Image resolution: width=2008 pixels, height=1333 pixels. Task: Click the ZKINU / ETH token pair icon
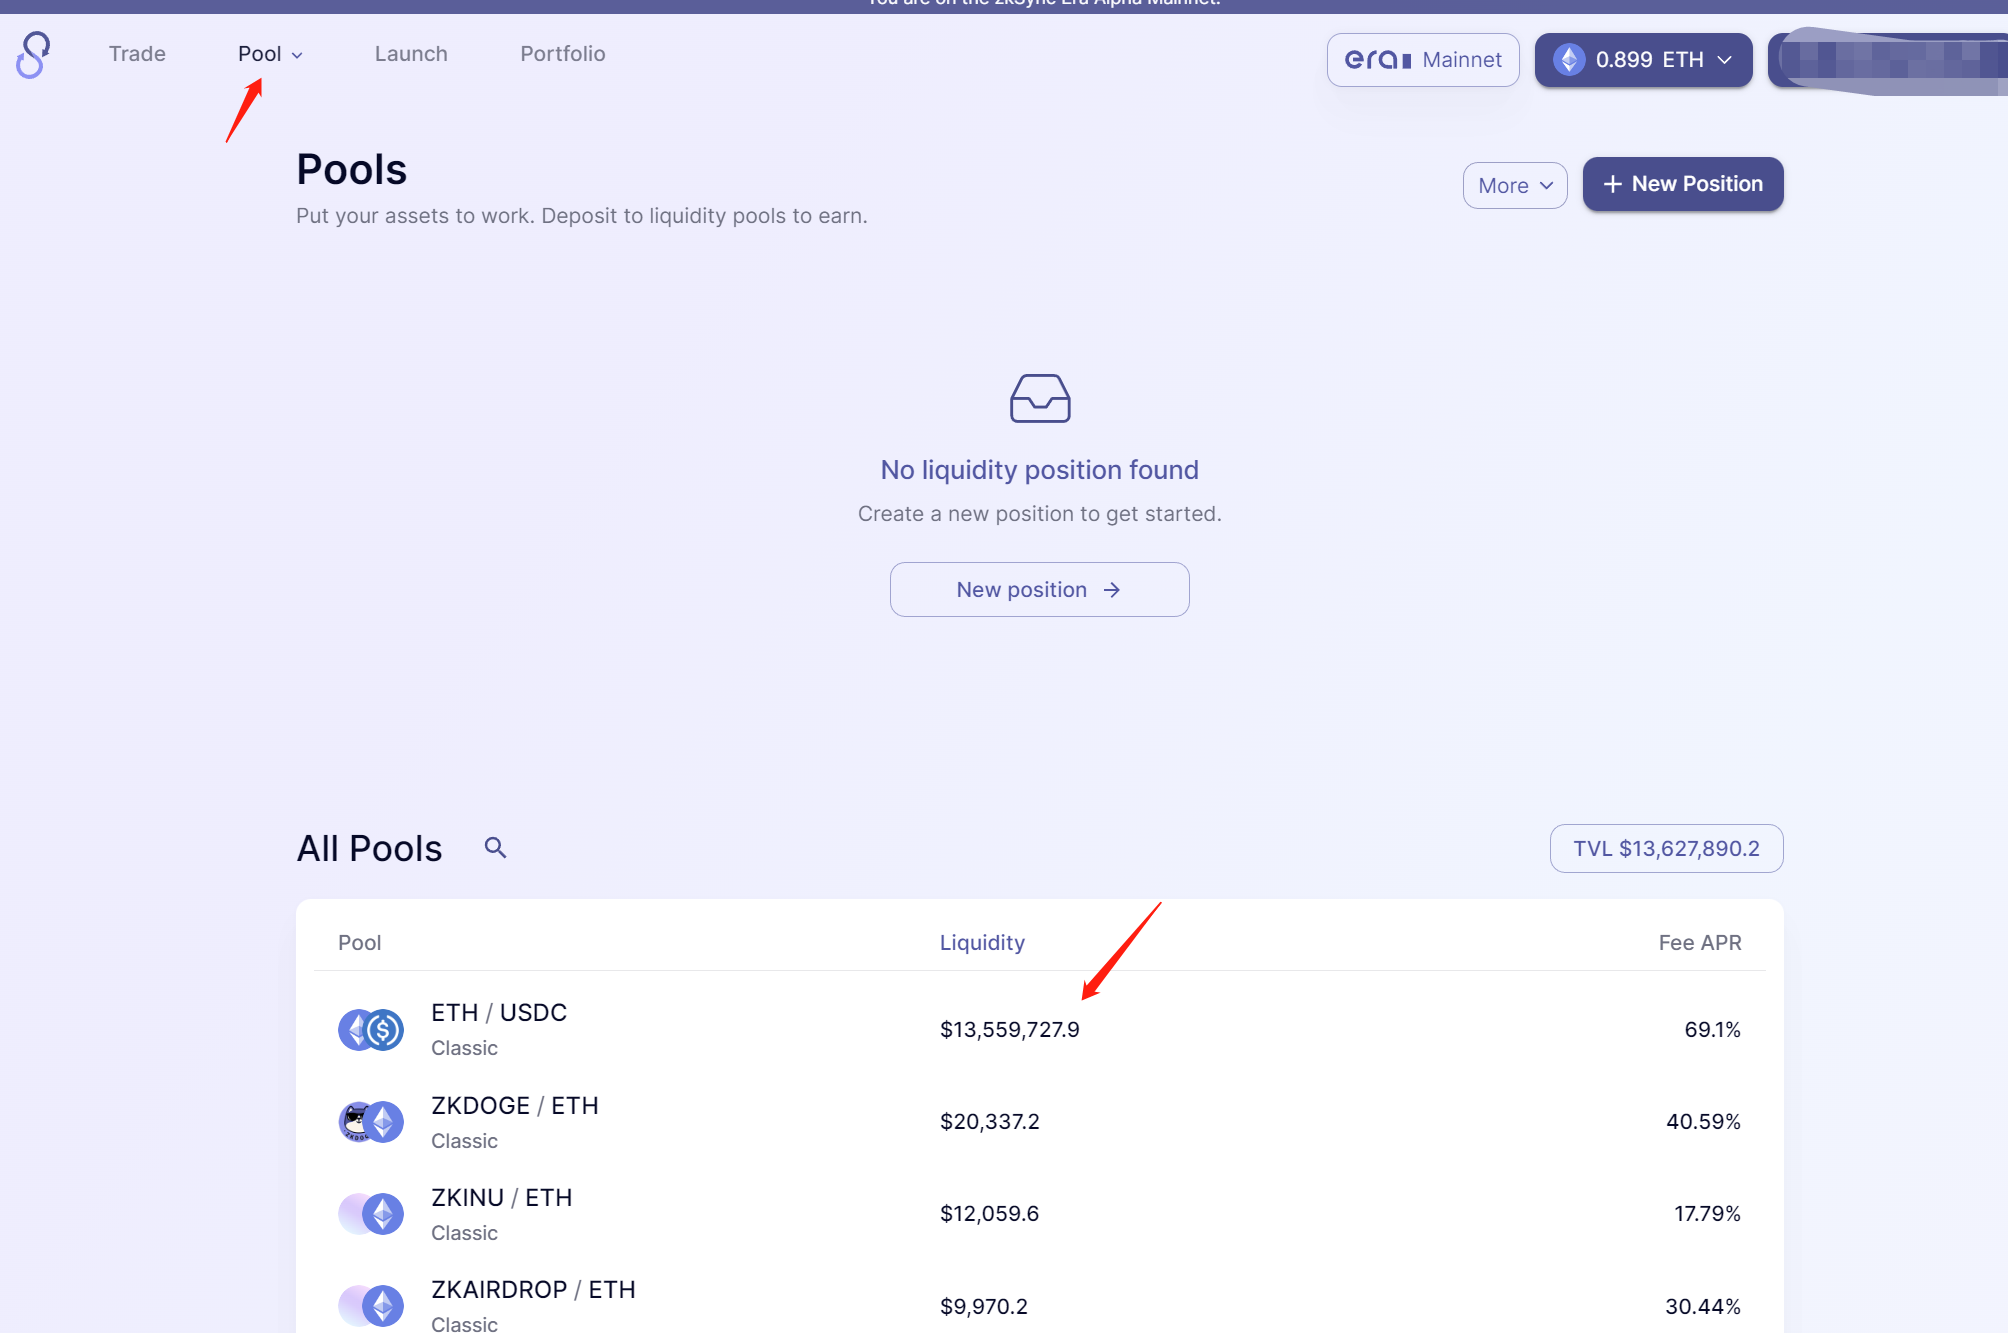click(x=371, y=1213)
